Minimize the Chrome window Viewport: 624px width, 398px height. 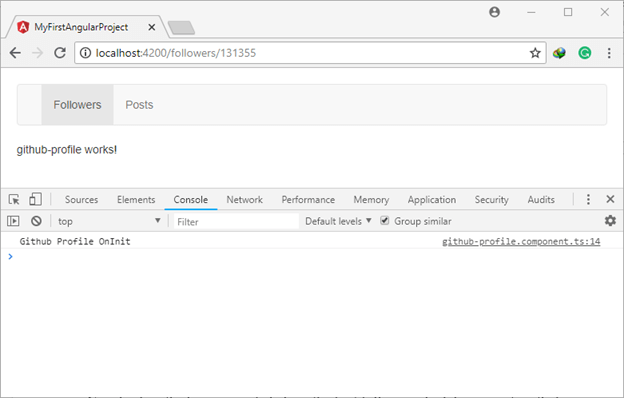pyautogui.click(x=531, y=12)
